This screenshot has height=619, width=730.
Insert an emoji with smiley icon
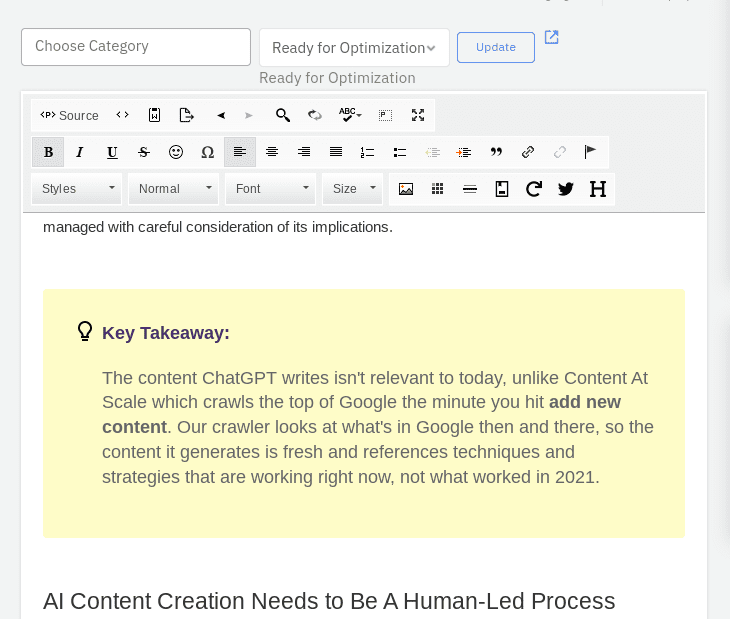176,152
